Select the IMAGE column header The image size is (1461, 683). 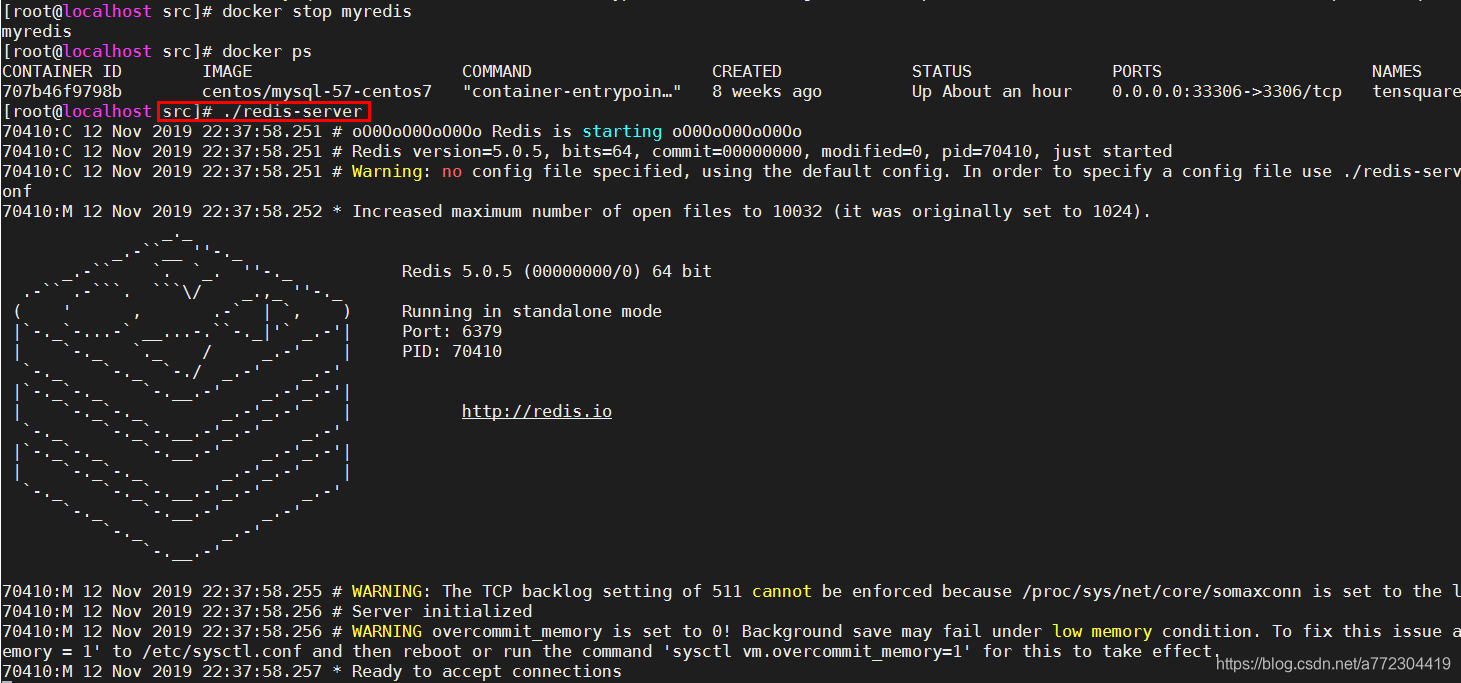pos(227,71)
